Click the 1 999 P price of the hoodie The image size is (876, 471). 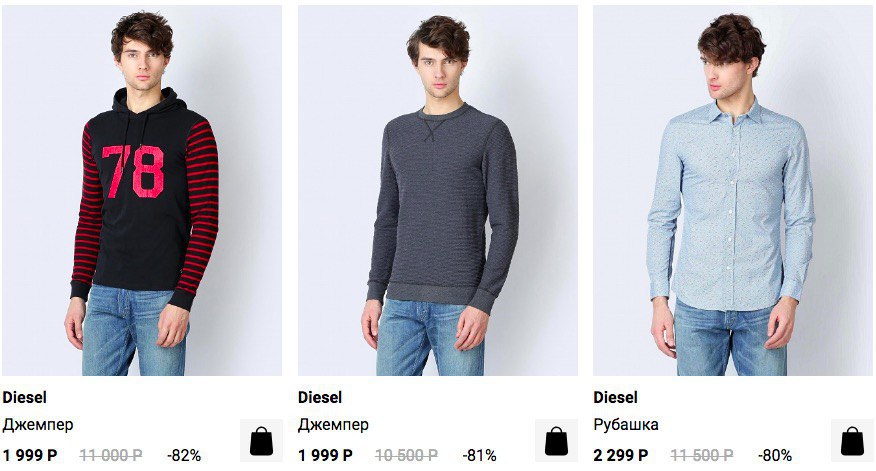pos(30,455)
